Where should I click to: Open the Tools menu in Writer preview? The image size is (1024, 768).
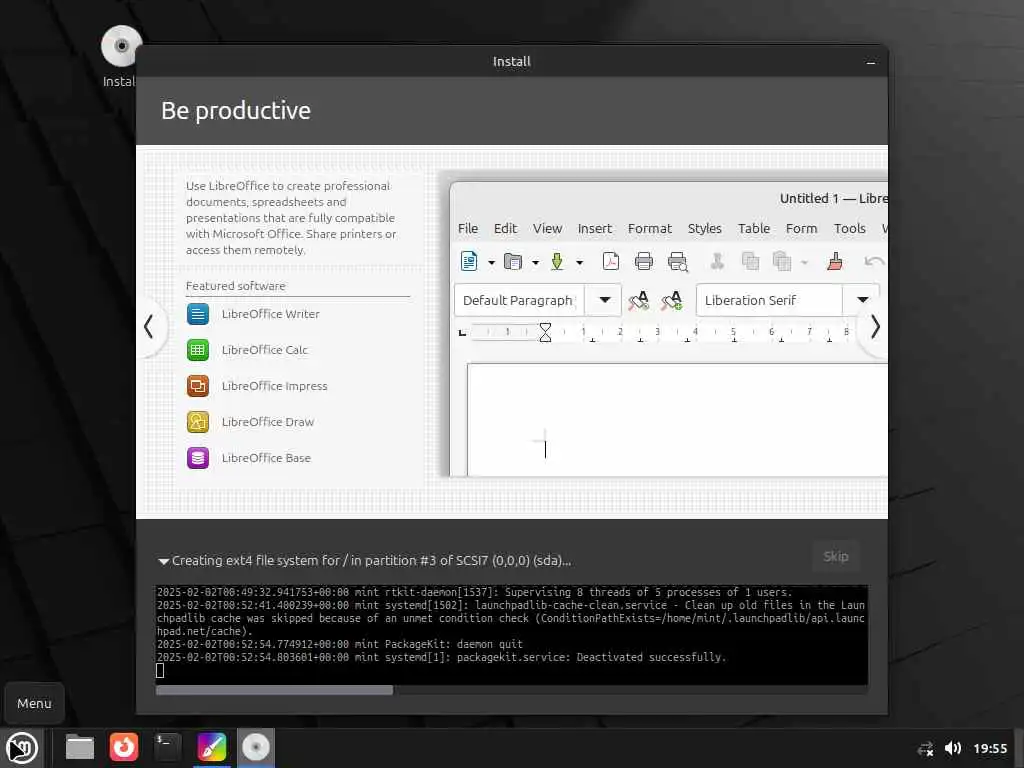(x=849, y=229)
